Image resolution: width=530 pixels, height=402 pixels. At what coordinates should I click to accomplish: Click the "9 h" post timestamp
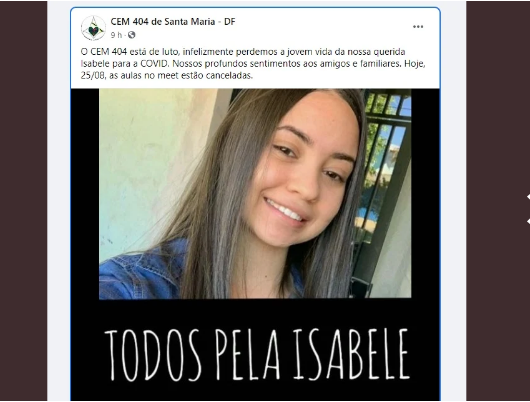pos(116,35)
